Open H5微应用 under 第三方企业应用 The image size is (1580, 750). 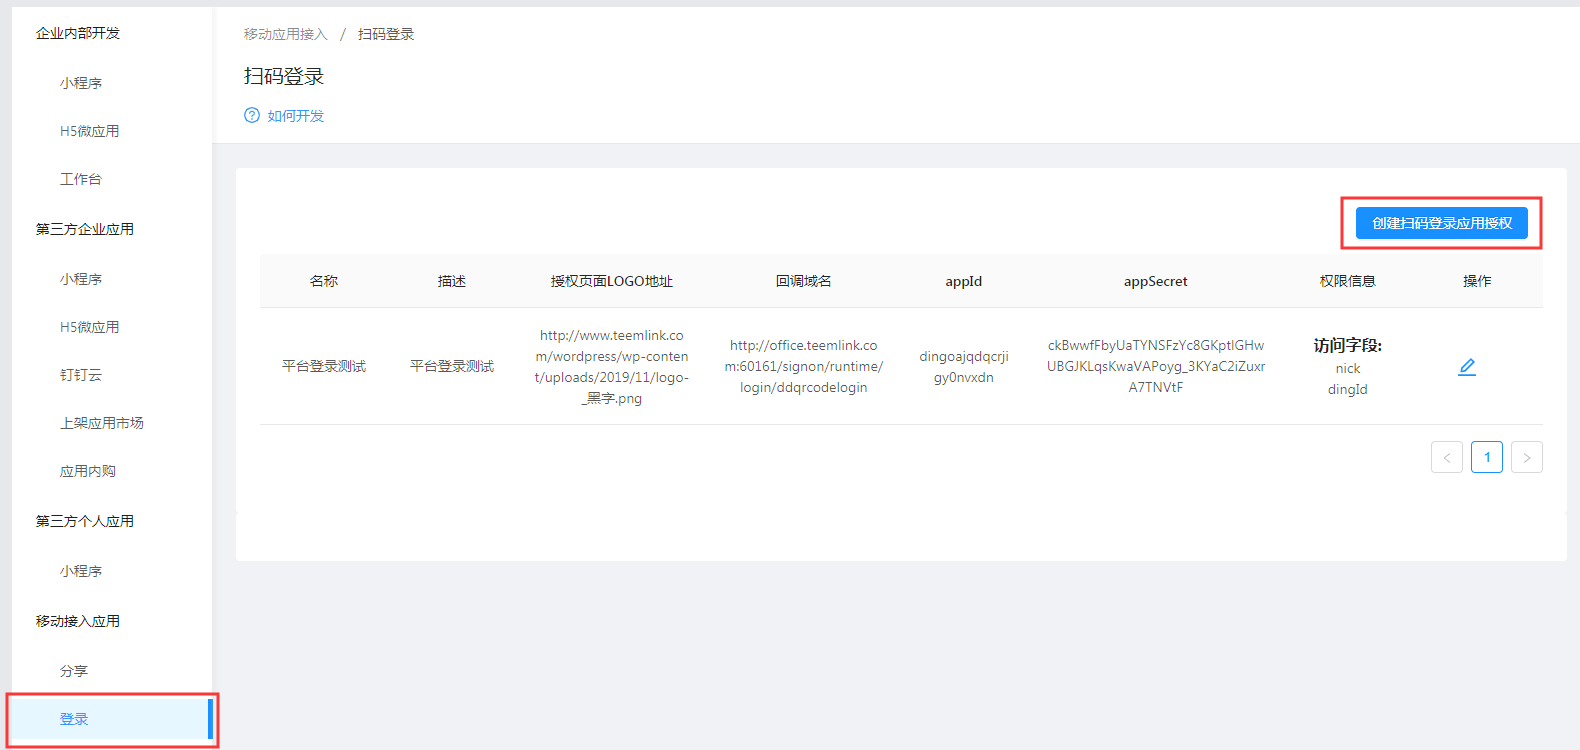89,327
